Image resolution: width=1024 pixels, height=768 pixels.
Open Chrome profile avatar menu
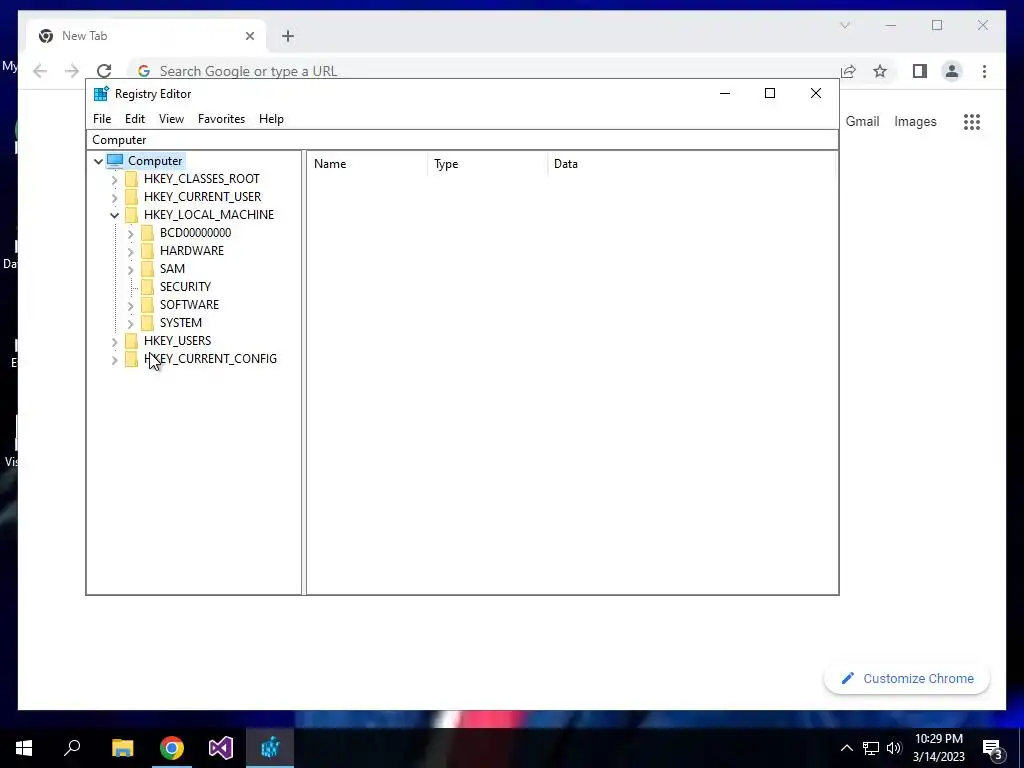click(952, 71)
